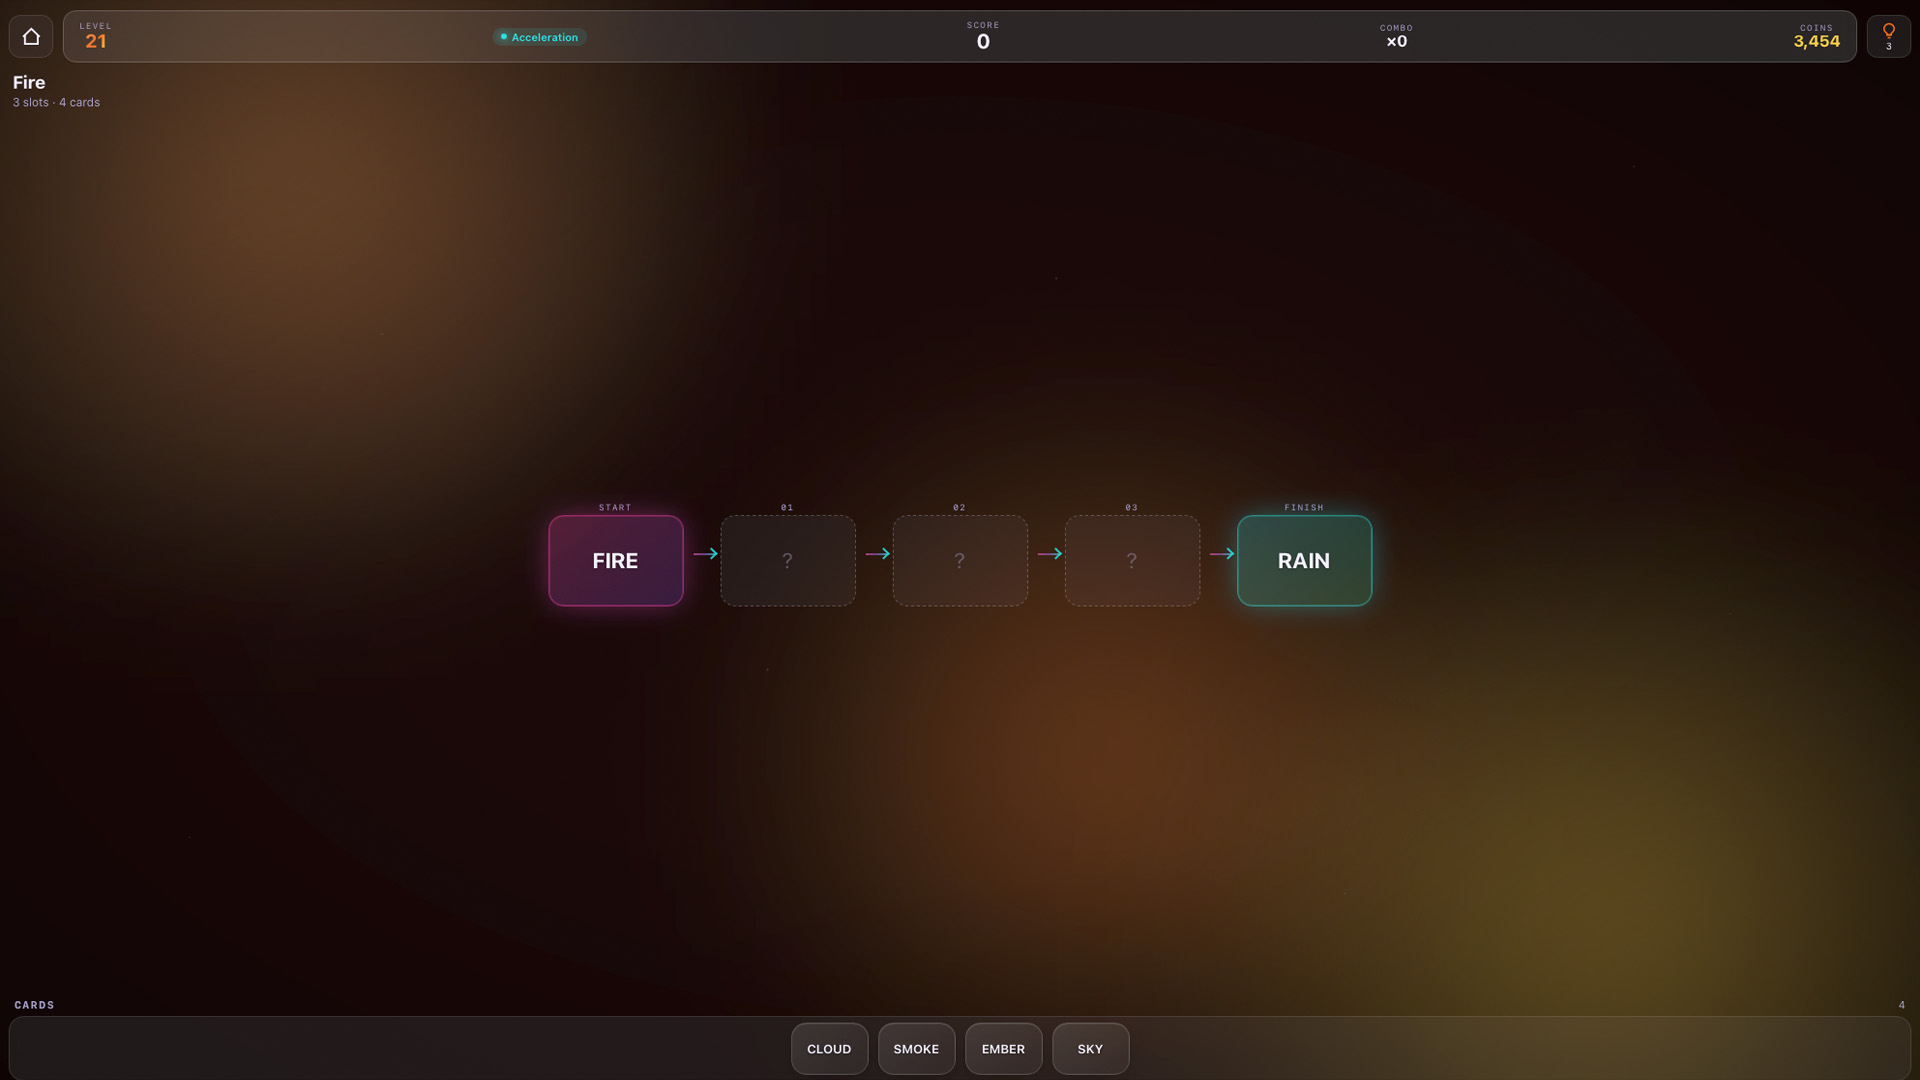
Task: Click the Fire puzzle title
Action: pos(29,83)
